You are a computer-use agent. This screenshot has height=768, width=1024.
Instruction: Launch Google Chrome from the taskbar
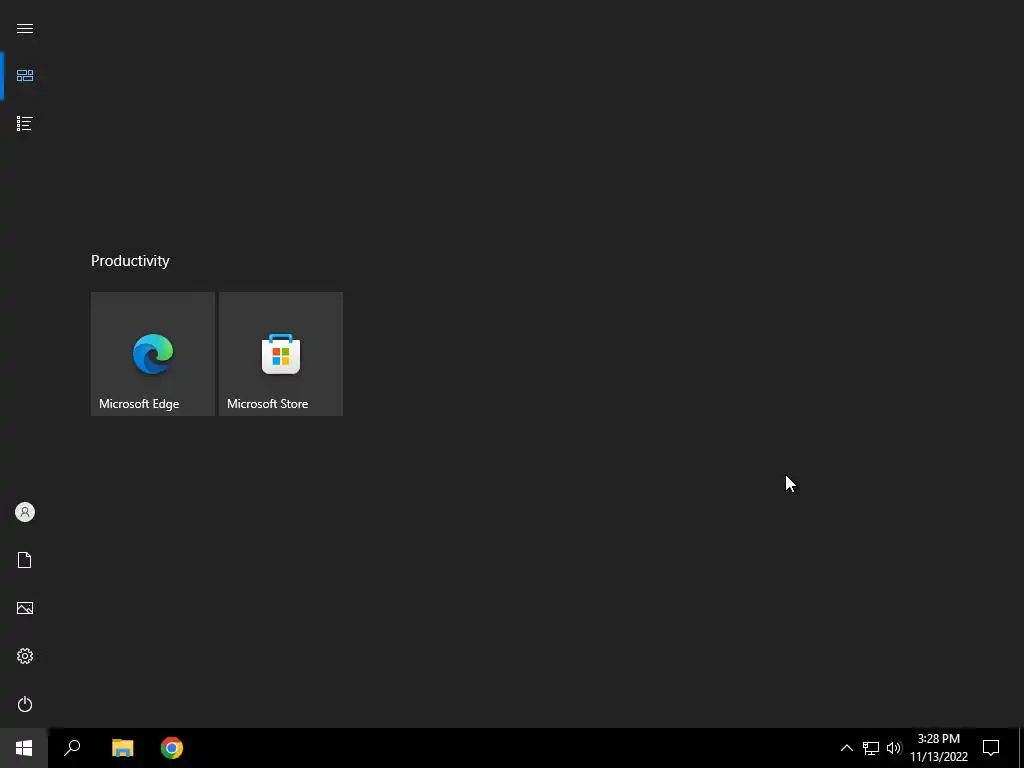(x=172, y=748)
